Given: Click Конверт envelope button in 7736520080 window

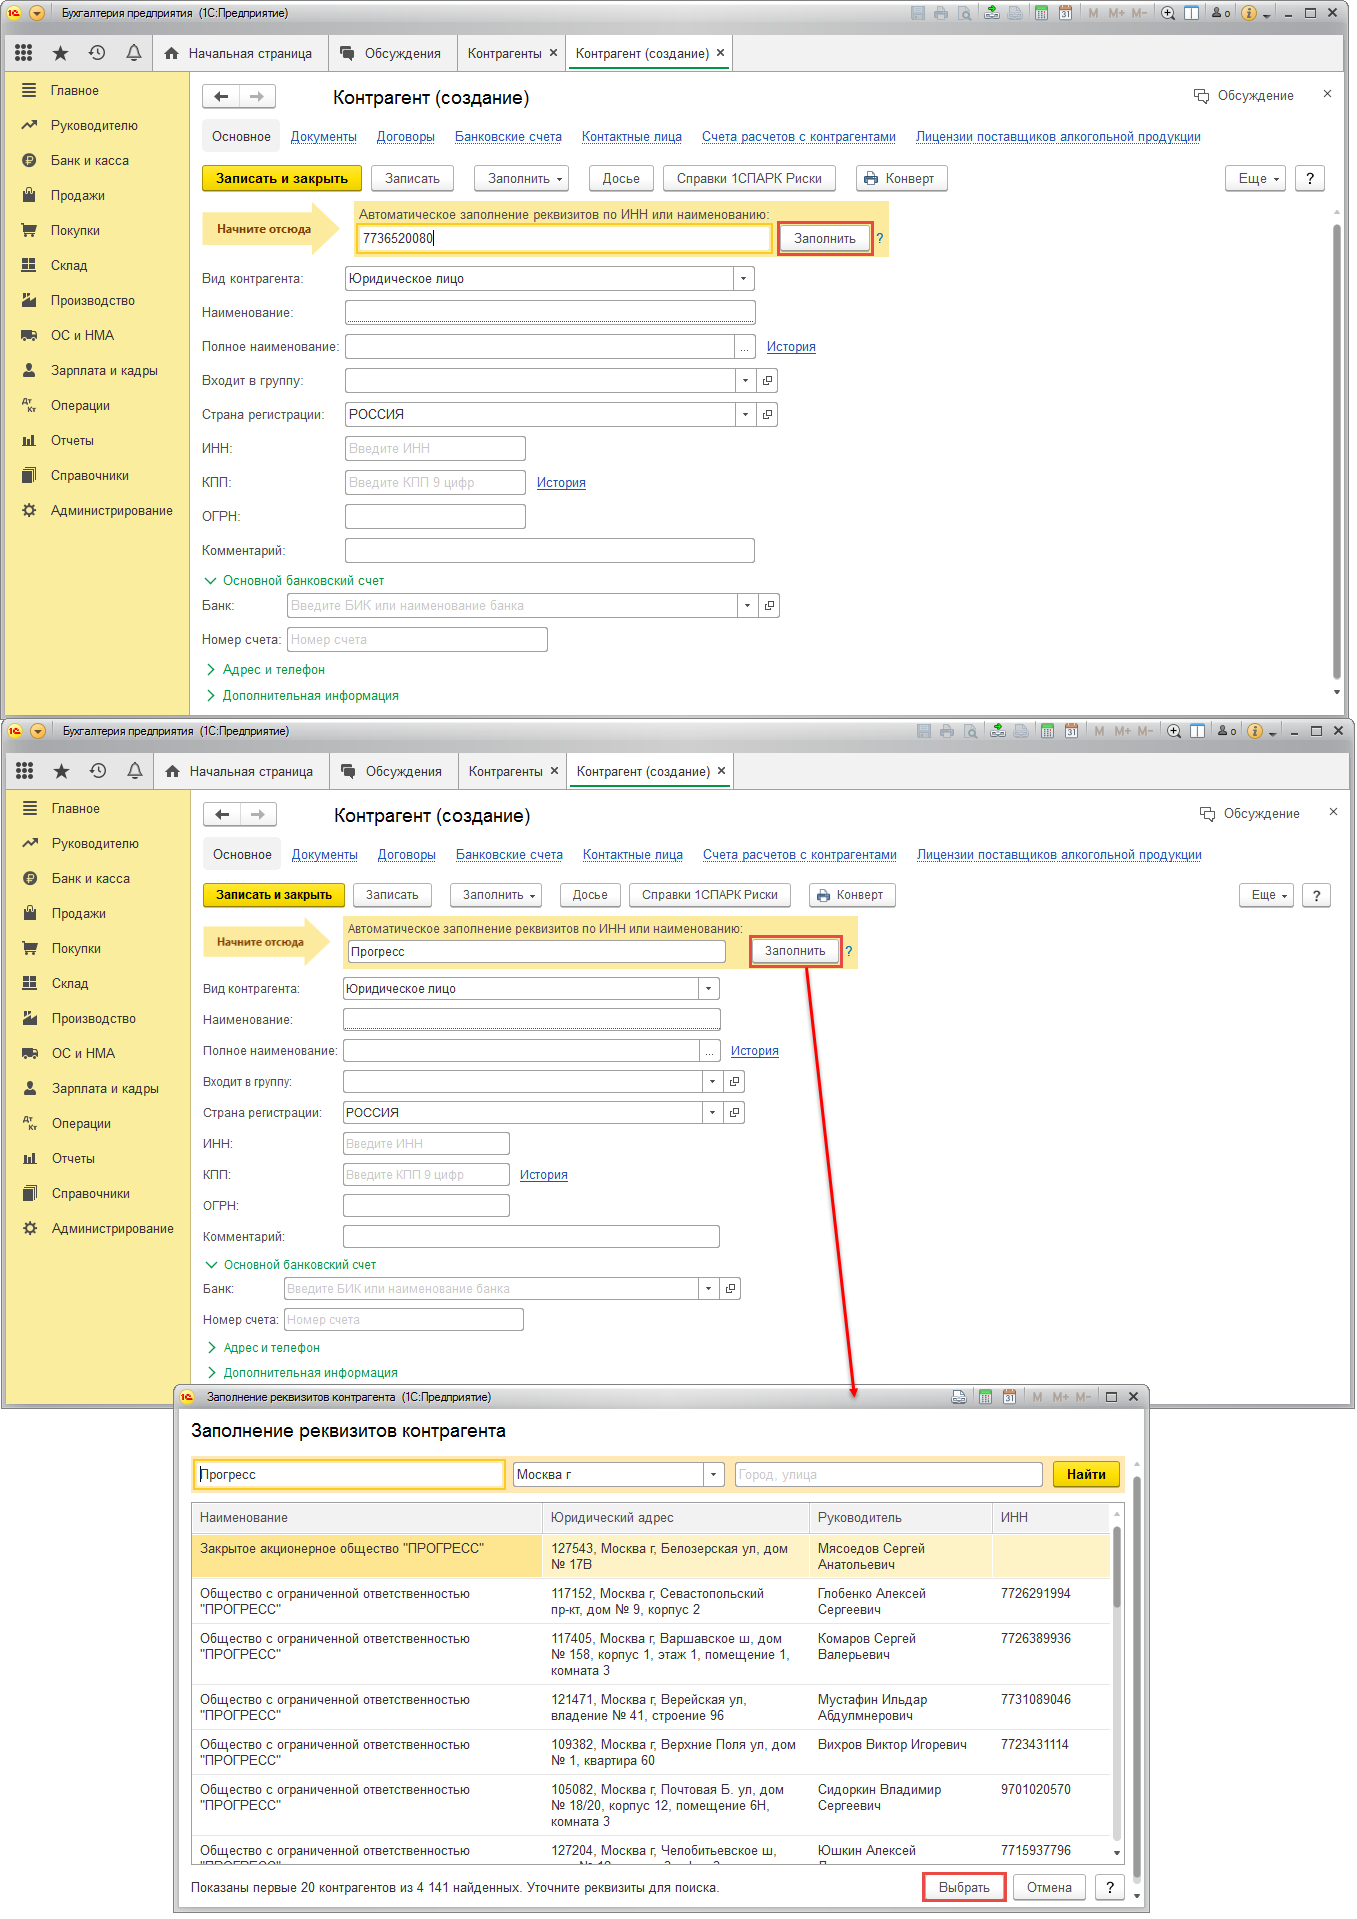Looking at the screenshot, I should pyautogui.click(x=901, y=178).
